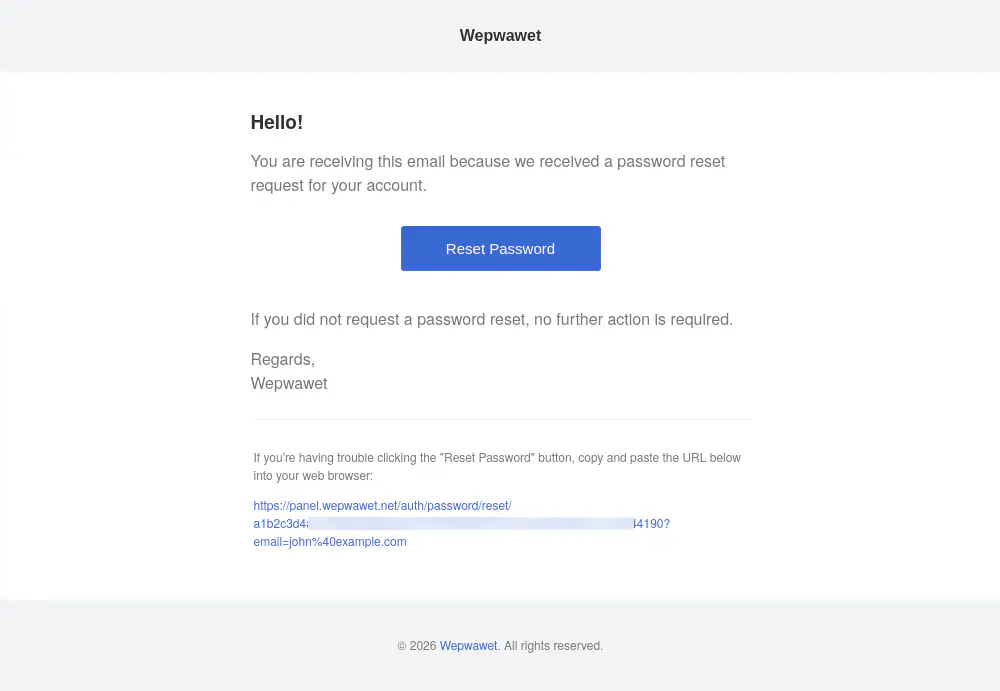
Task: Click the Wepwawet title in the header
Action: (500, 36)
